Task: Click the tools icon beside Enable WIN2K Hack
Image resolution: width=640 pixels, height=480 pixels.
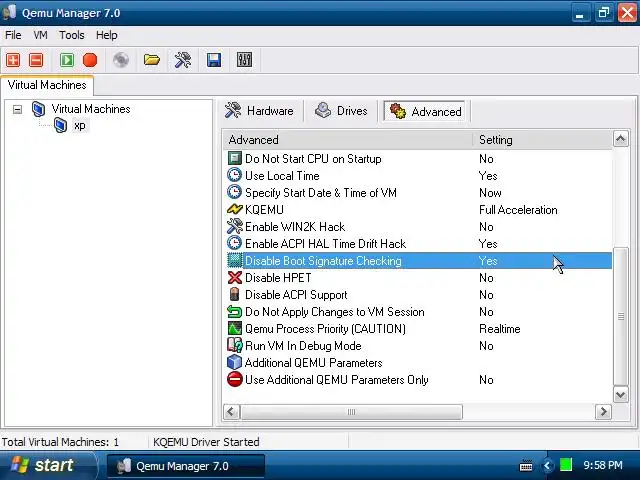Action: click(234, 226)
